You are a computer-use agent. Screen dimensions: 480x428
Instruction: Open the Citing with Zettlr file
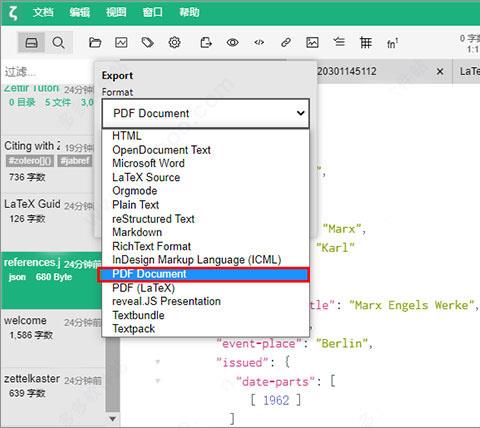coord(48,164)
